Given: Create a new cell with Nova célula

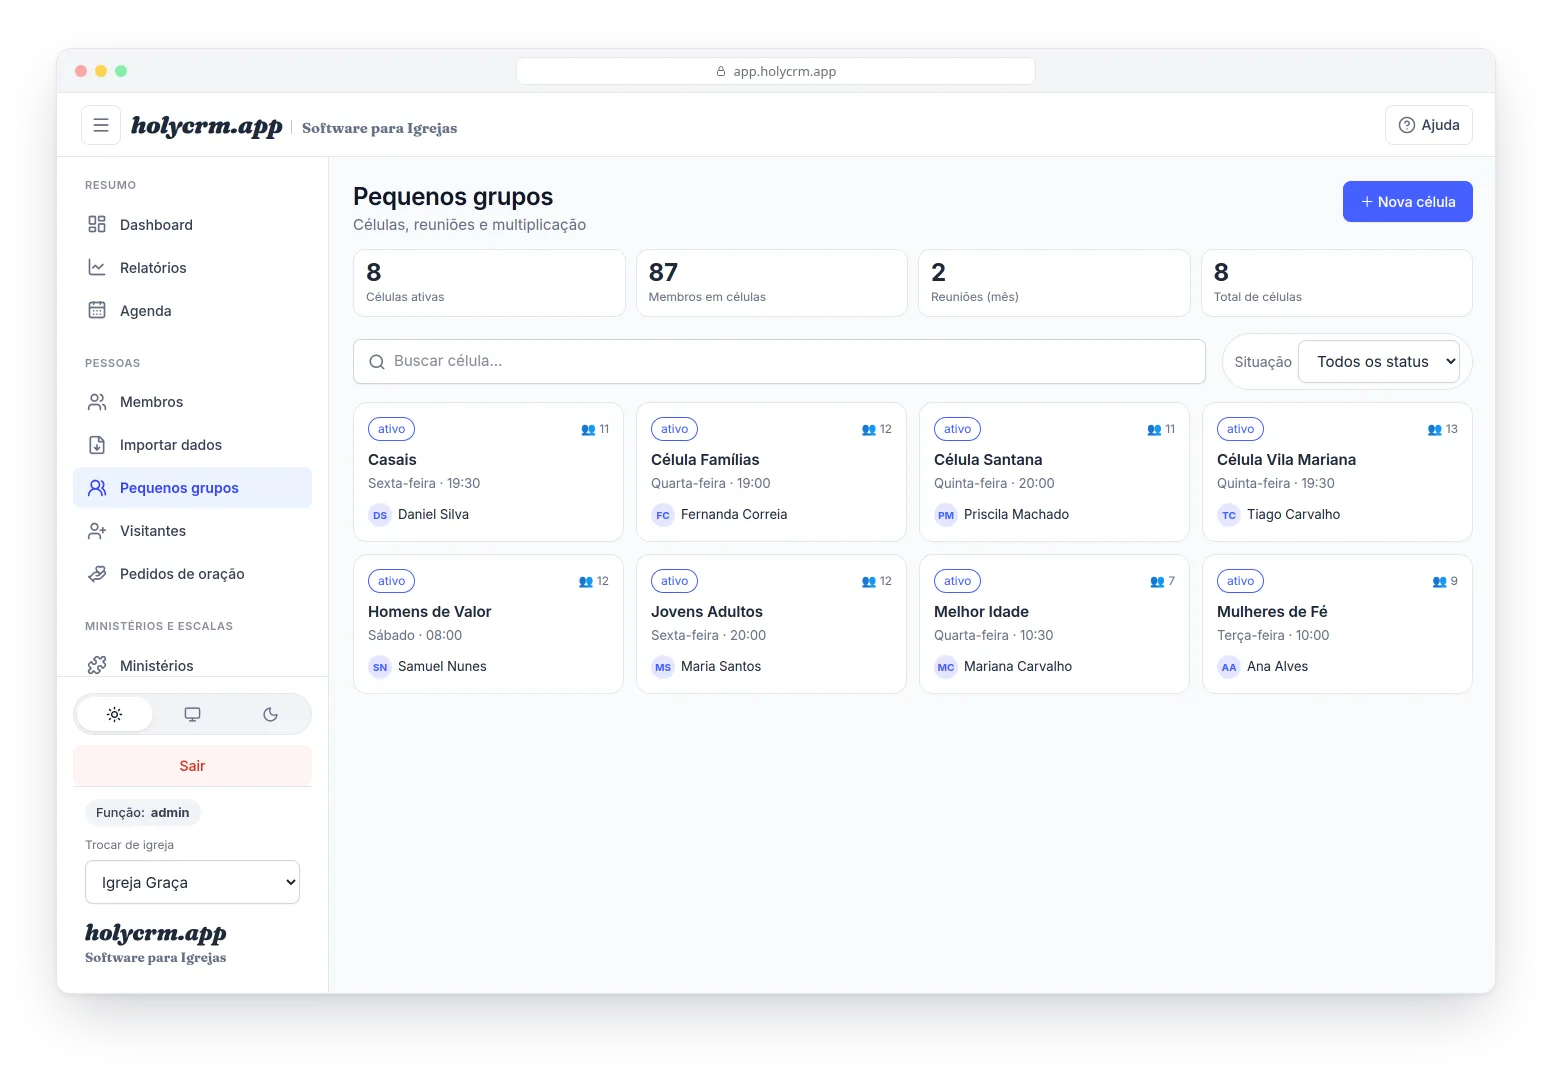Looking at the screenshot, I should 1407,202.
